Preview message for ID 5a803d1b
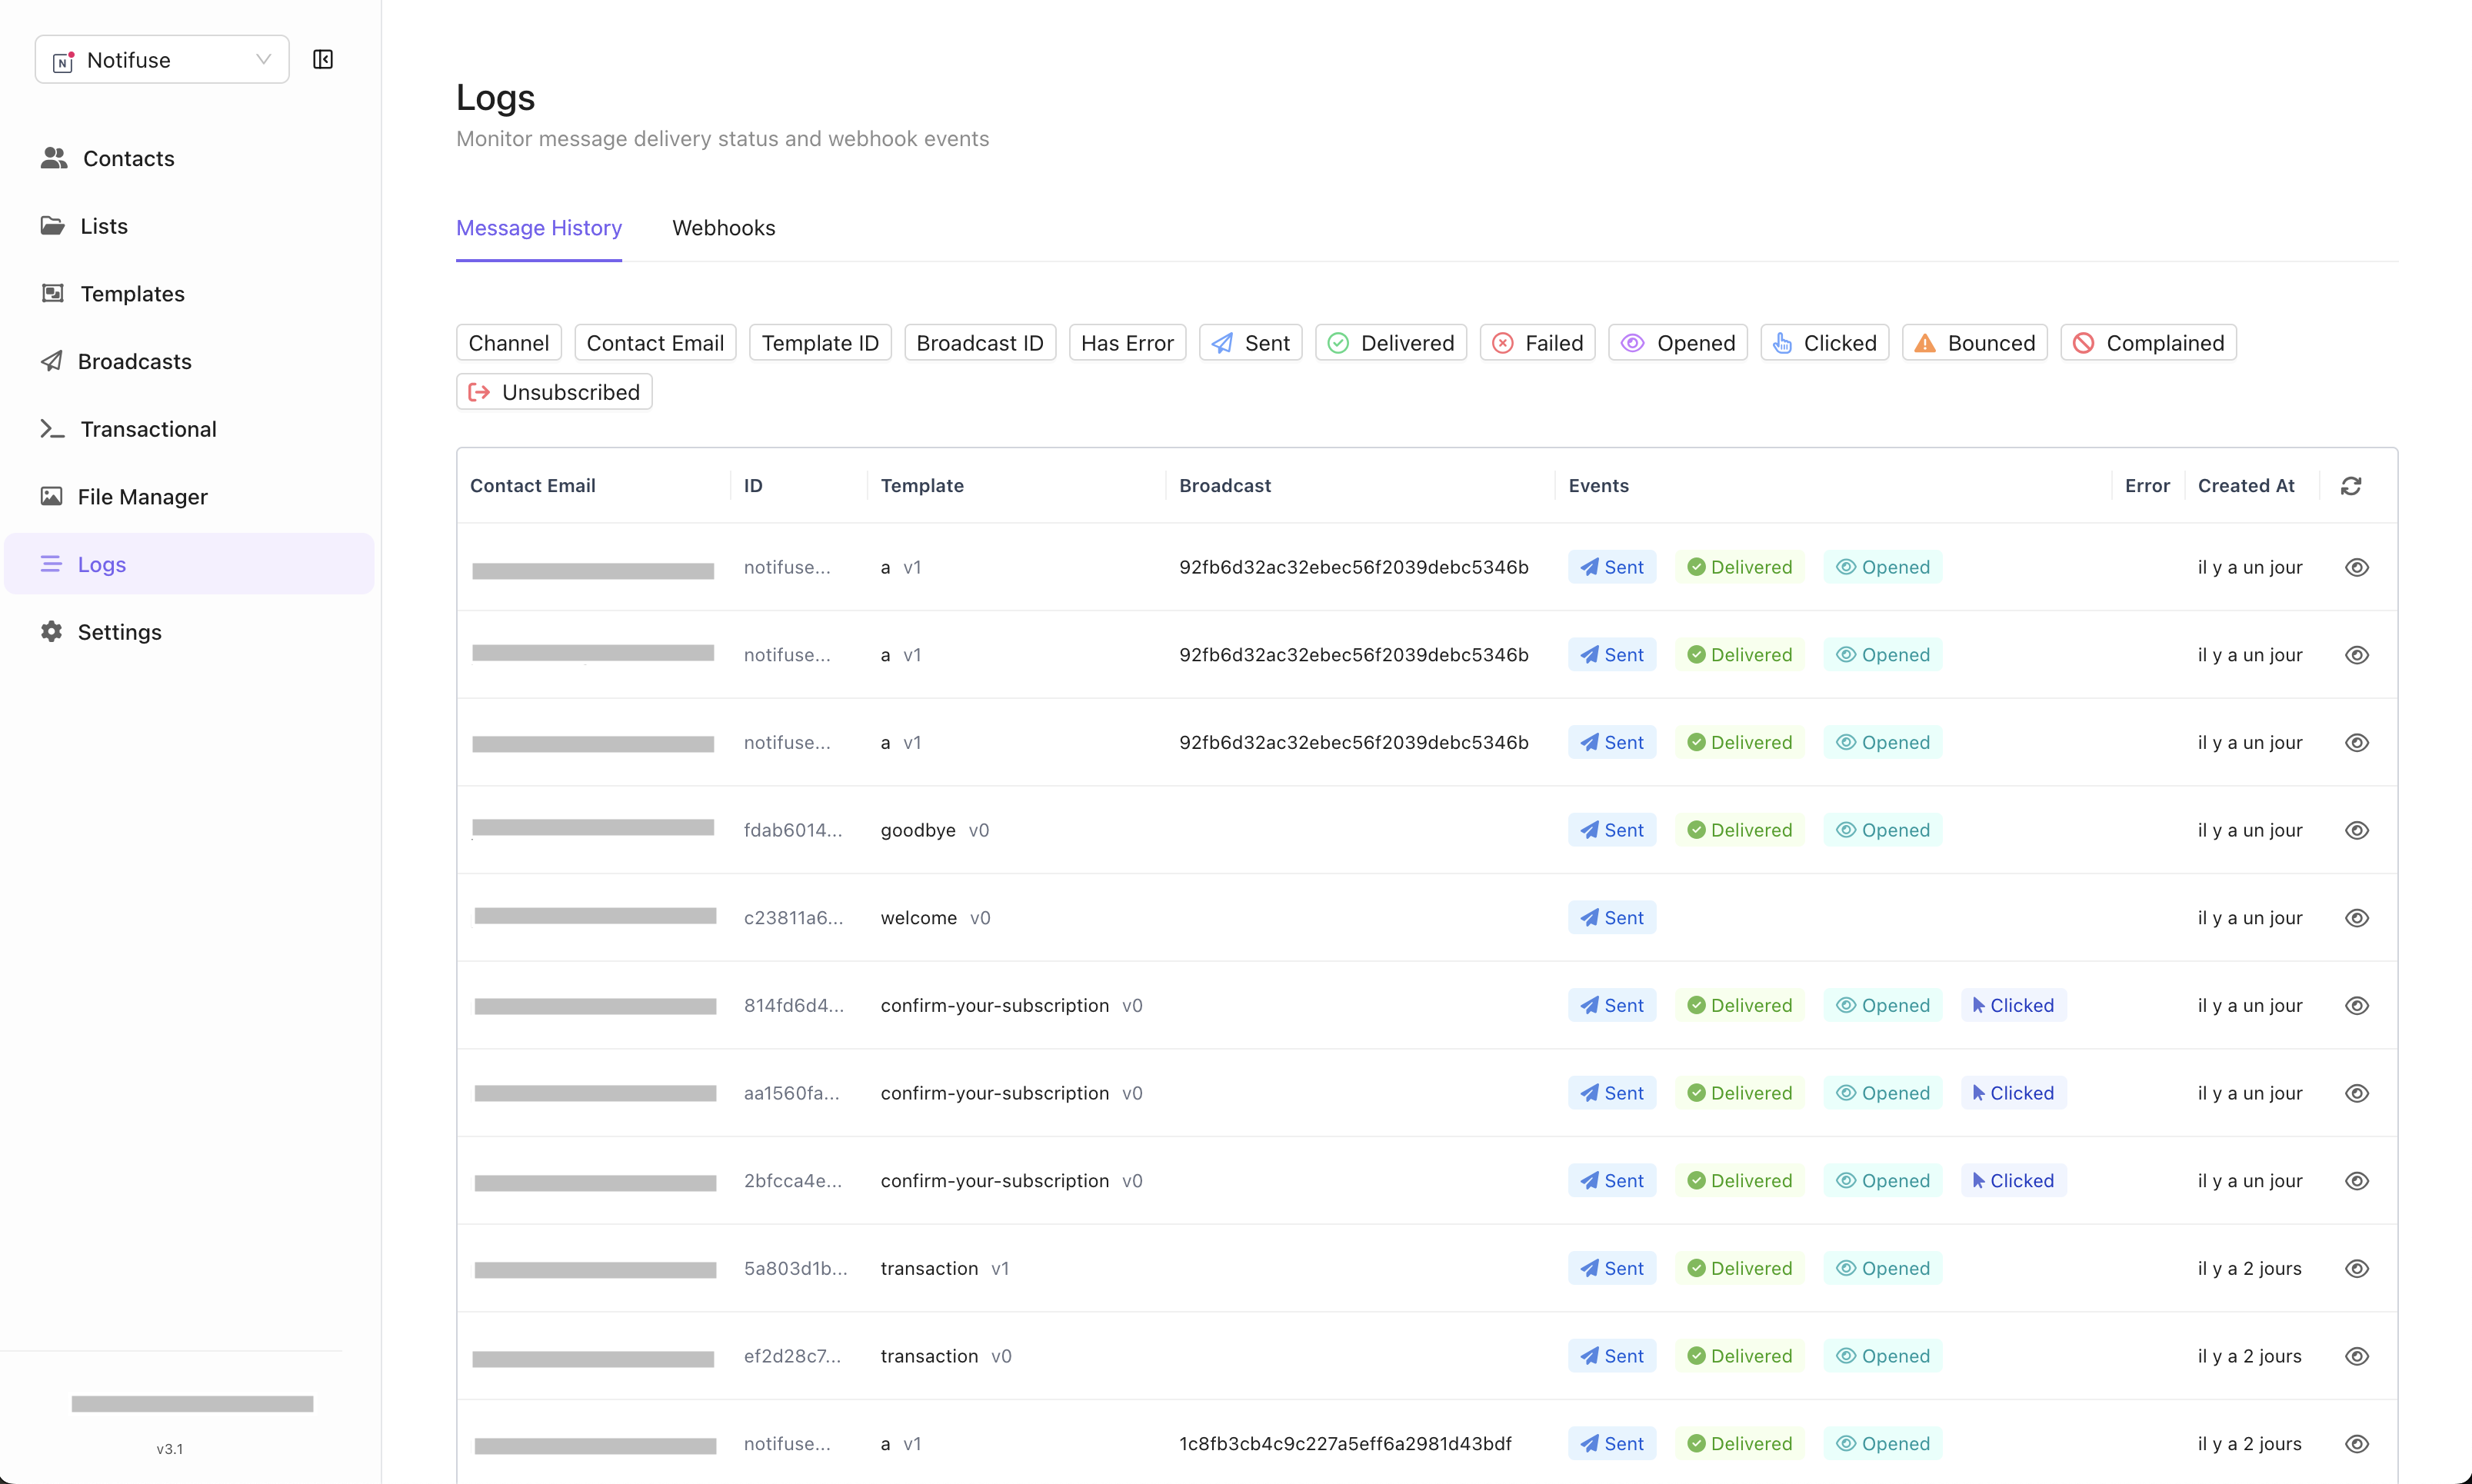This screenshot has width=2472, height=1484. coord(2357,1269)
